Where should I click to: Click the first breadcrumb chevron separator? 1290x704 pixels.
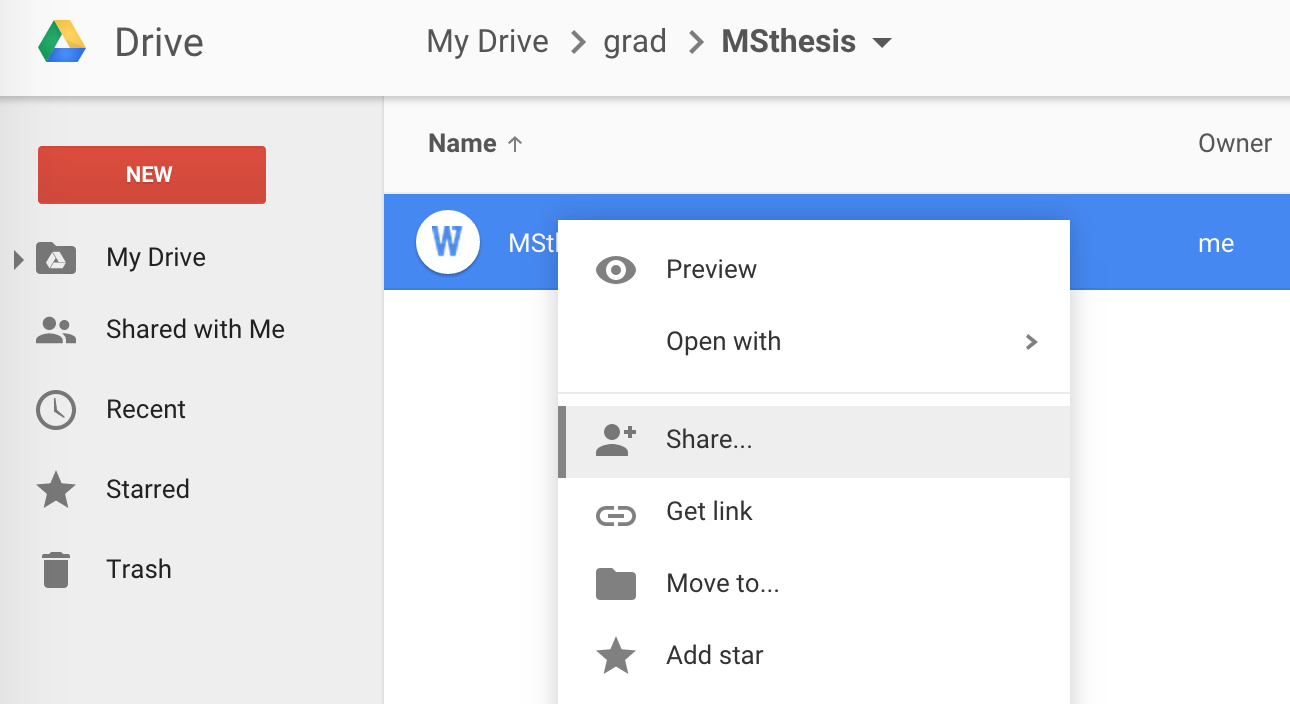(x=577, y=43)
